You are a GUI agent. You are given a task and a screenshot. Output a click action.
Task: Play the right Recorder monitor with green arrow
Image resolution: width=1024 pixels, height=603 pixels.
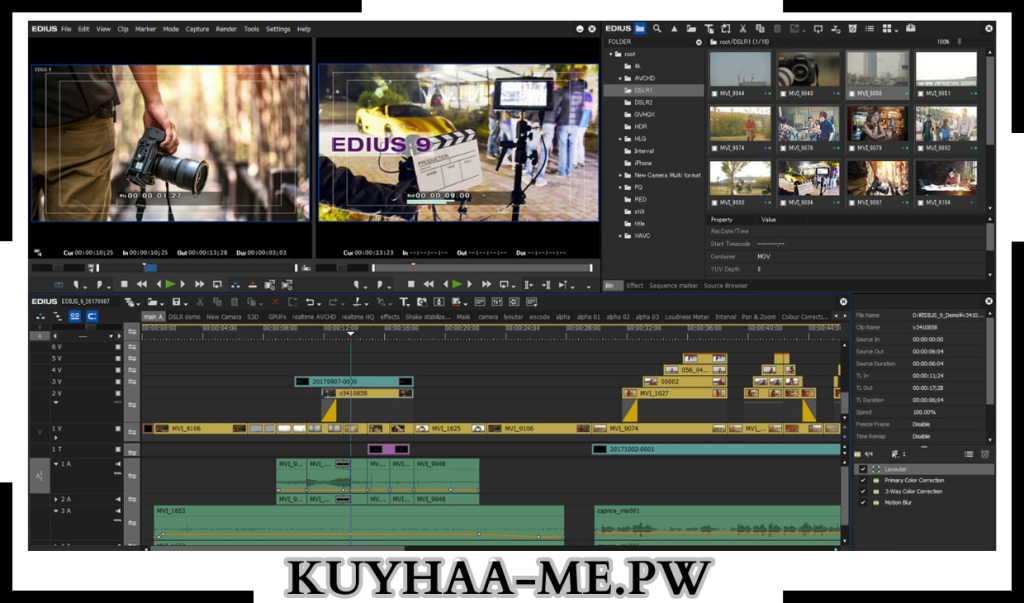457,284
